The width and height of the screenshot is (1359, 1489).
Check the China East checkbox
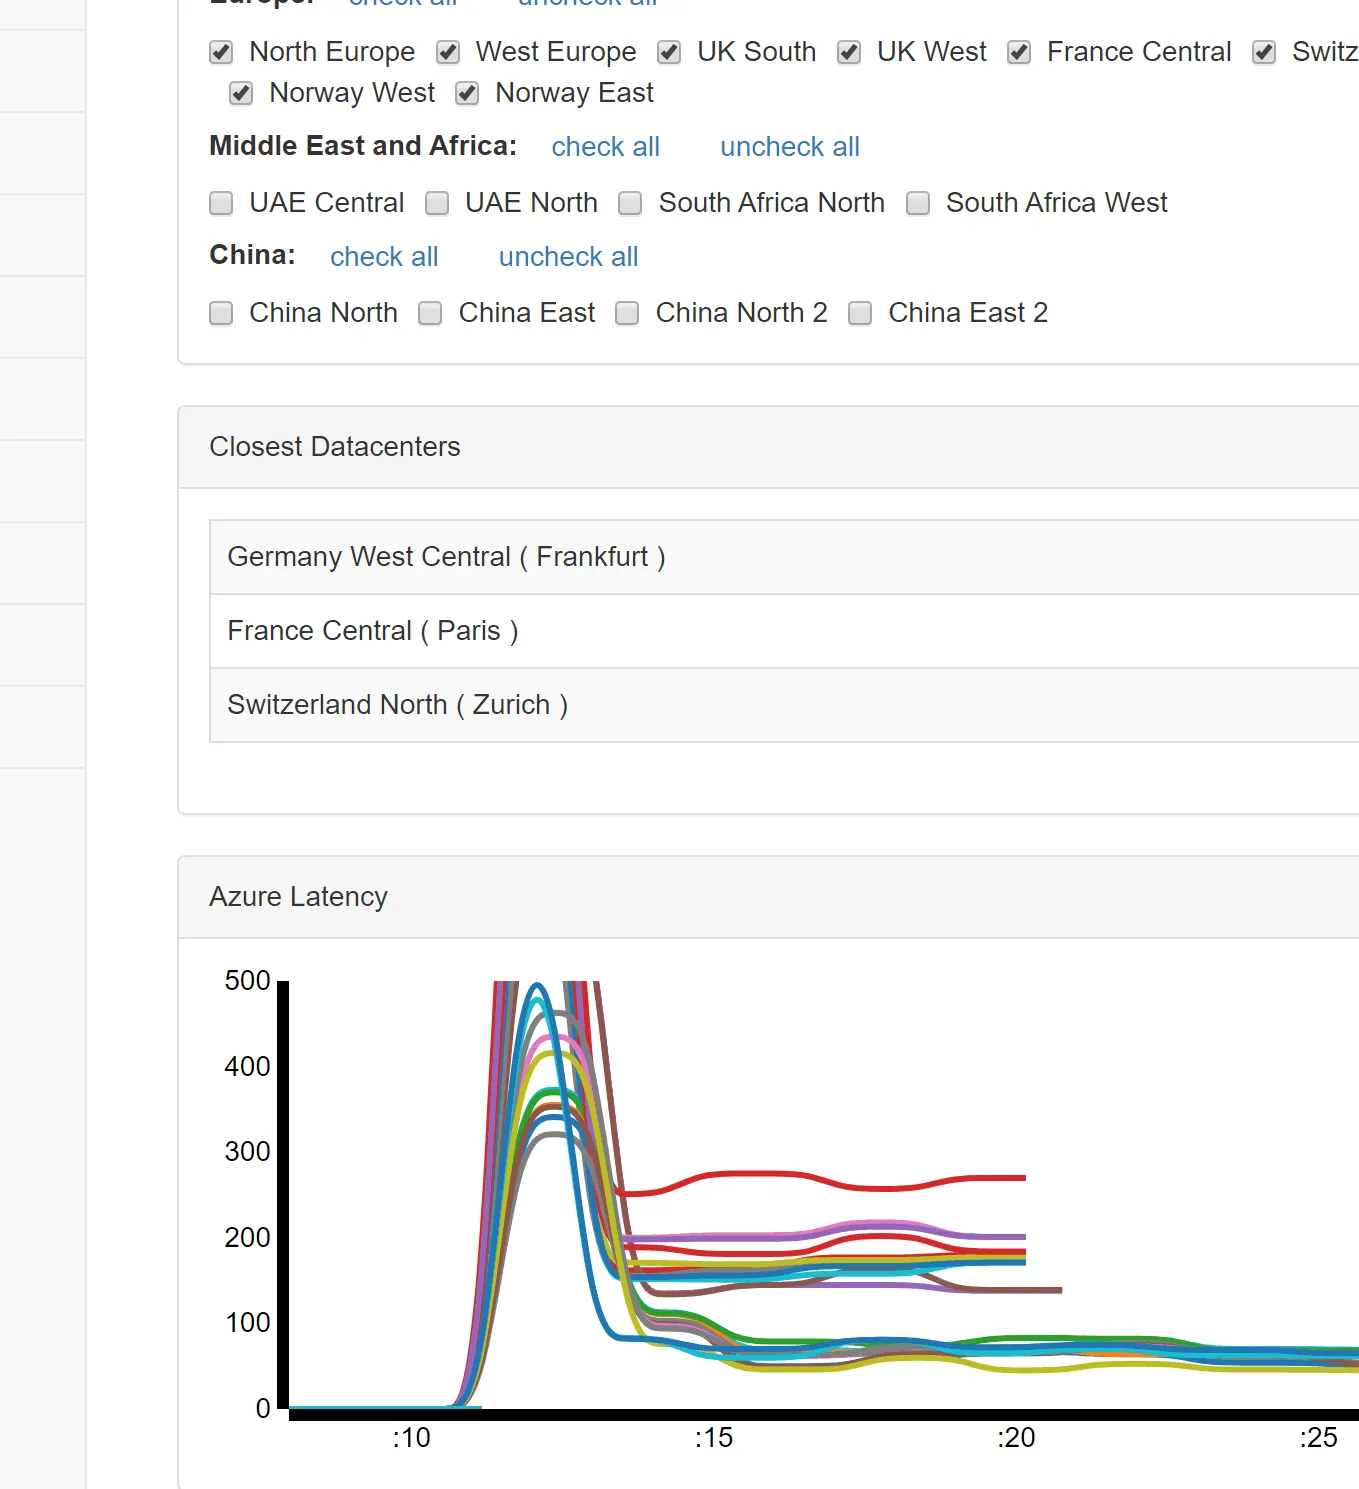coord(430,314)
